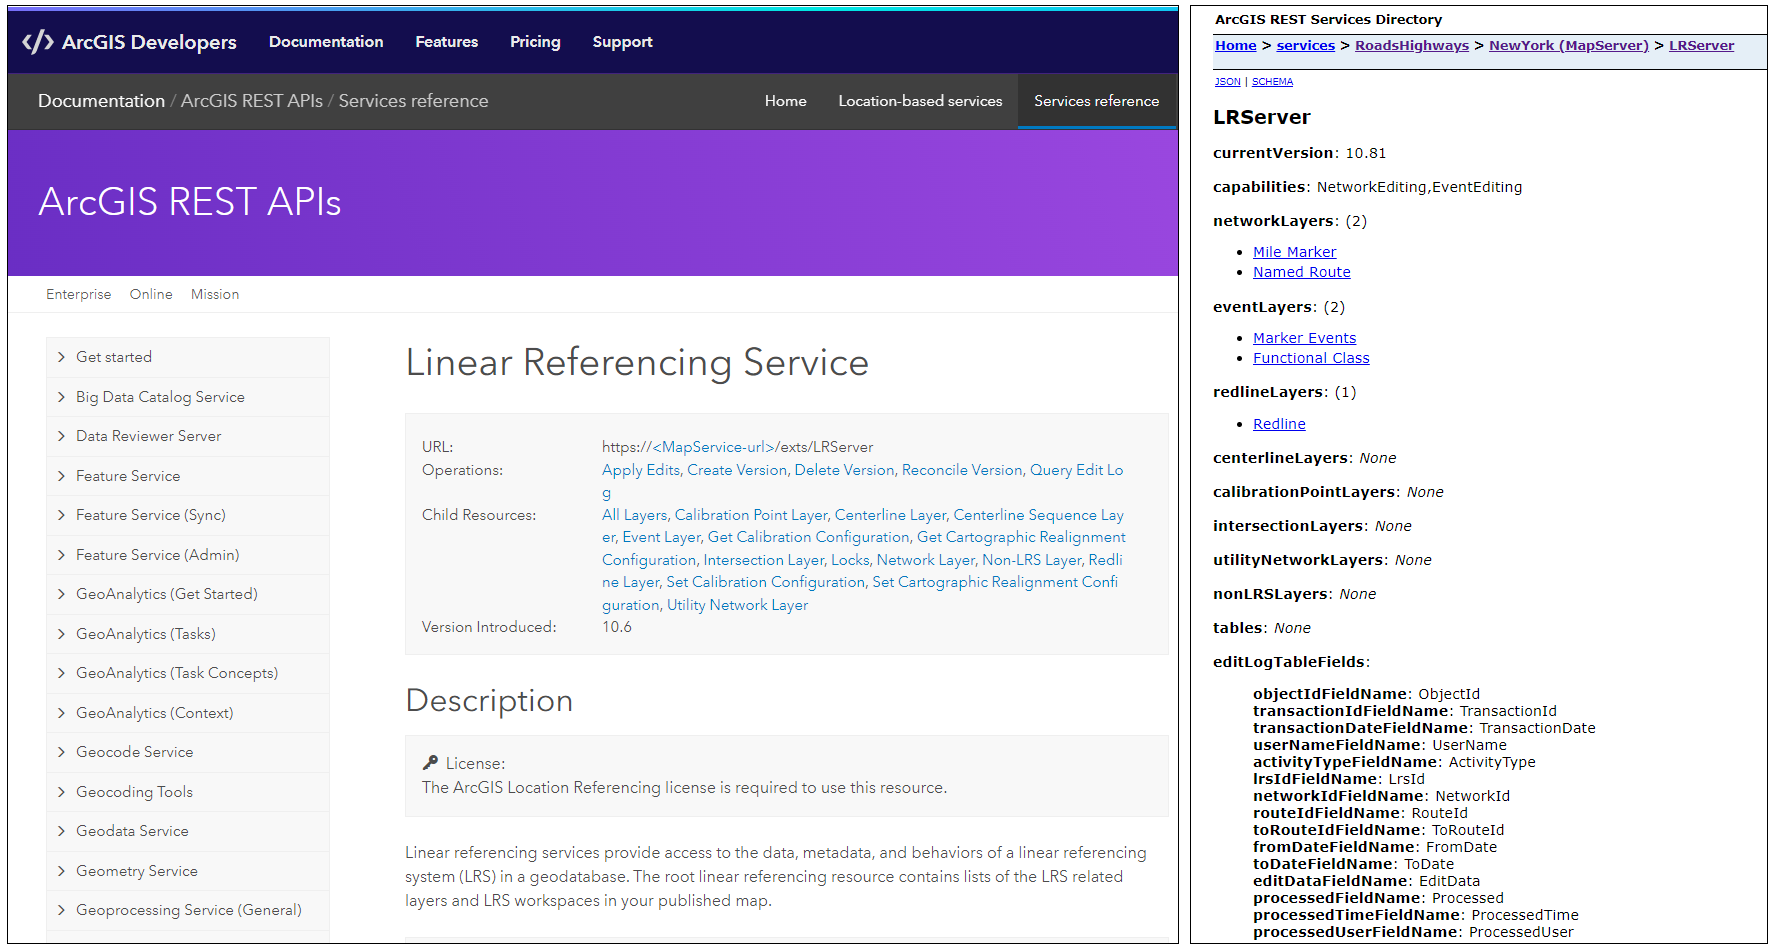Select the Online tab
The width and height of the screenshot is (1776, 952).
[151, 293]
